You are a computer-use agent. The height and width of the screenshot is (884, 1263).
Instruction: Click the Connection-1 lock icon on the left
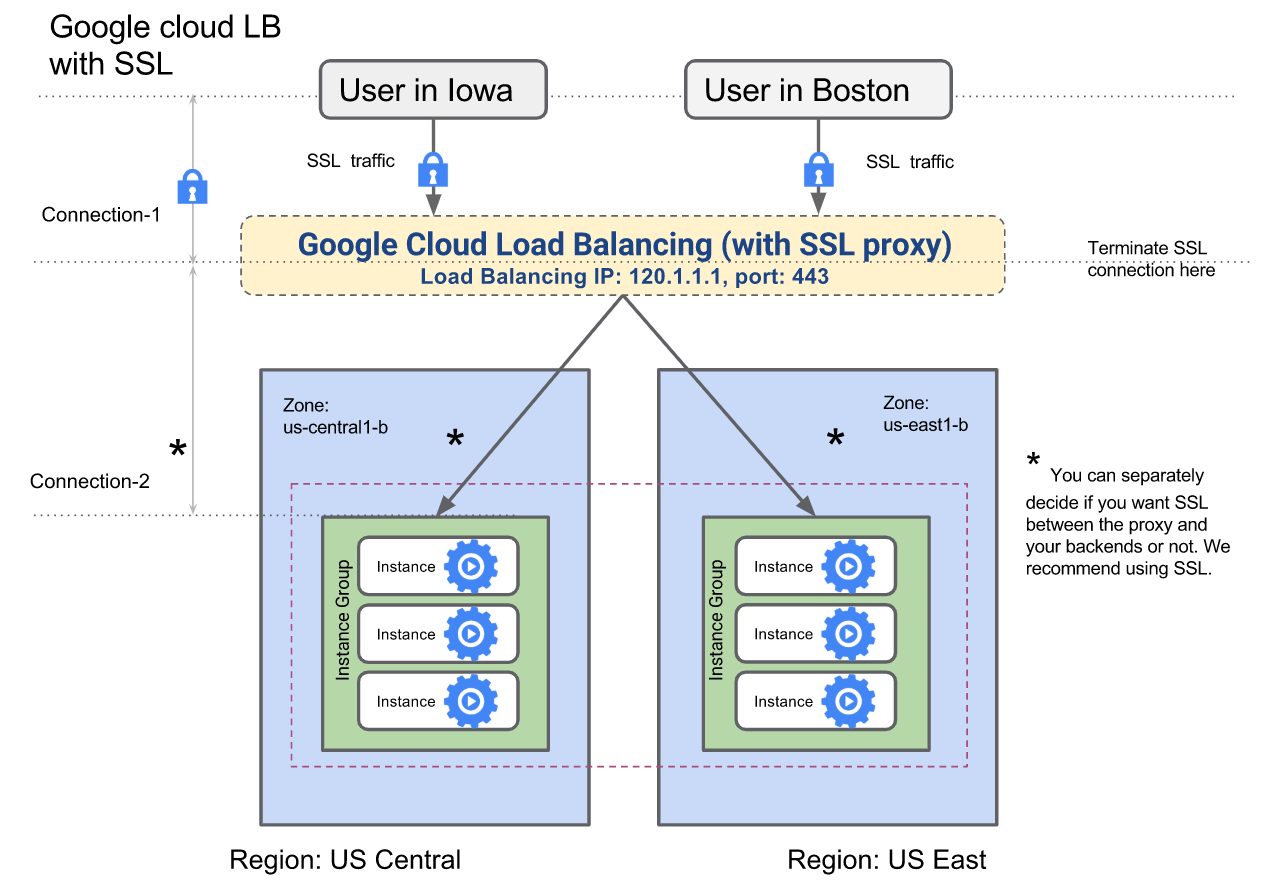(190, 186)
